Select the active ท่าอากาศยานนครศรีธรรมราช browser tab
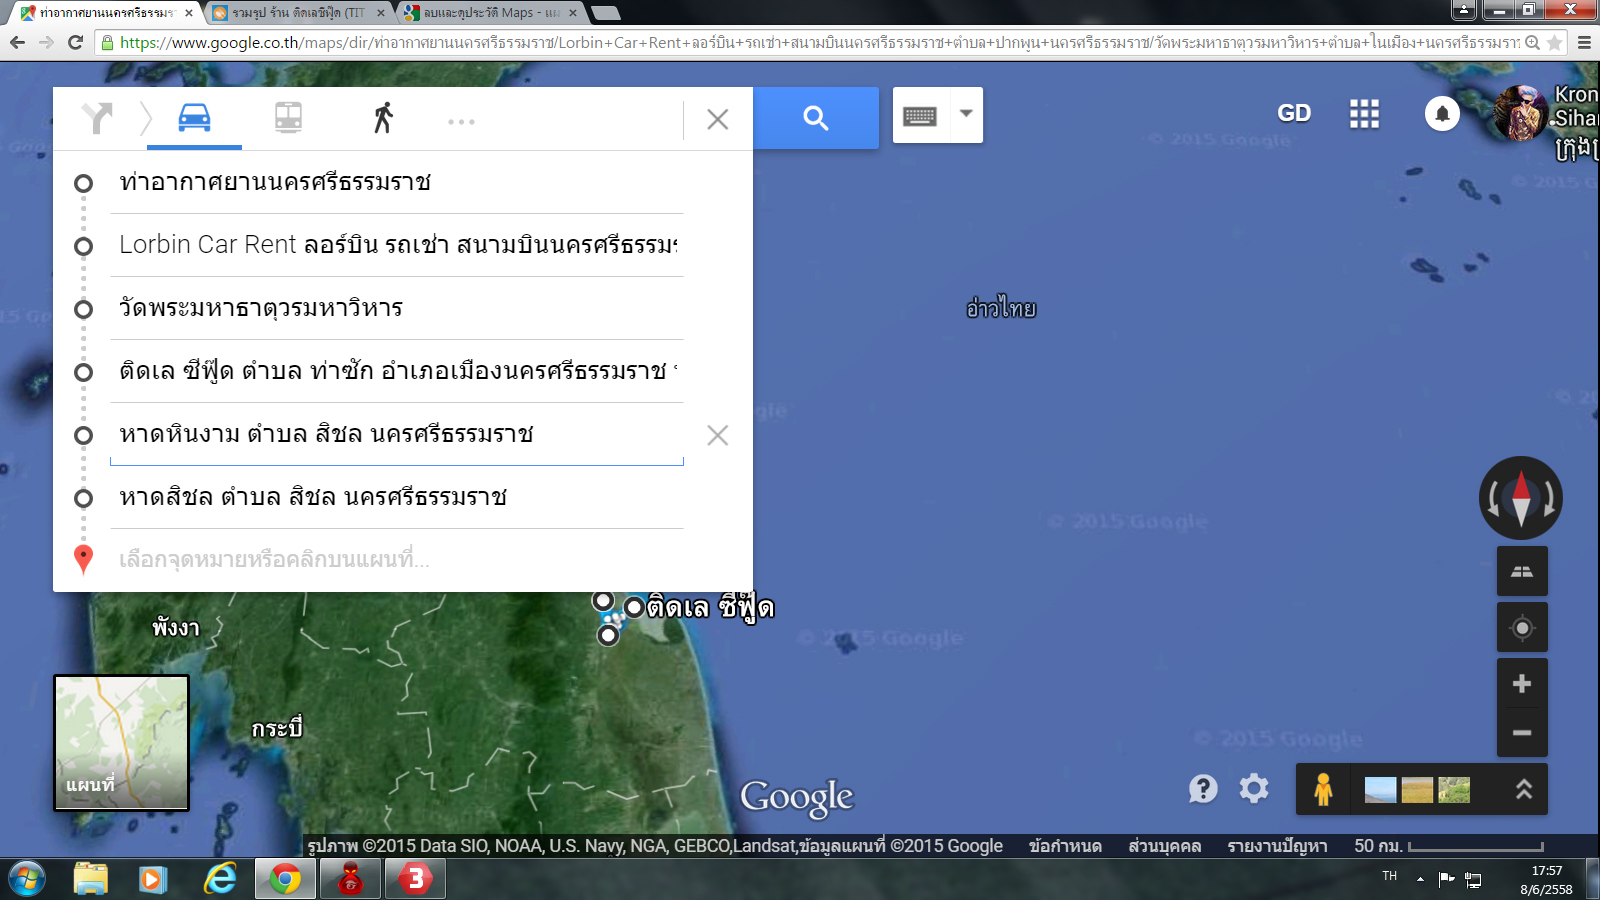Screen dimensions: 1600x900 coord(105,13)
